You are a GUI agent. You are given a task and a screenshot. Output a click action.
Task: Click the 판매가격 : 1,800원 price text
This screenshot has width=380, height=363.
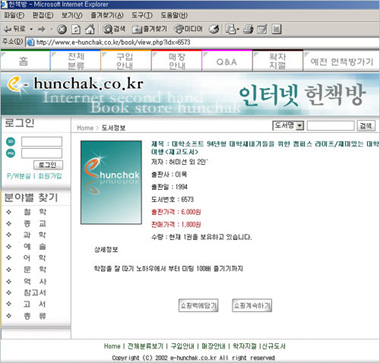tap(176, 224)
